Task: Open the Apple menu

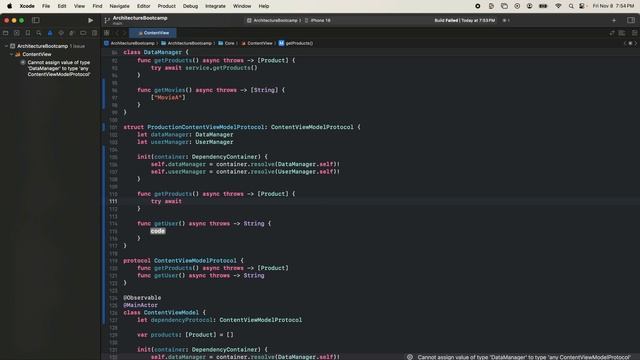Action: click(9, 6)
